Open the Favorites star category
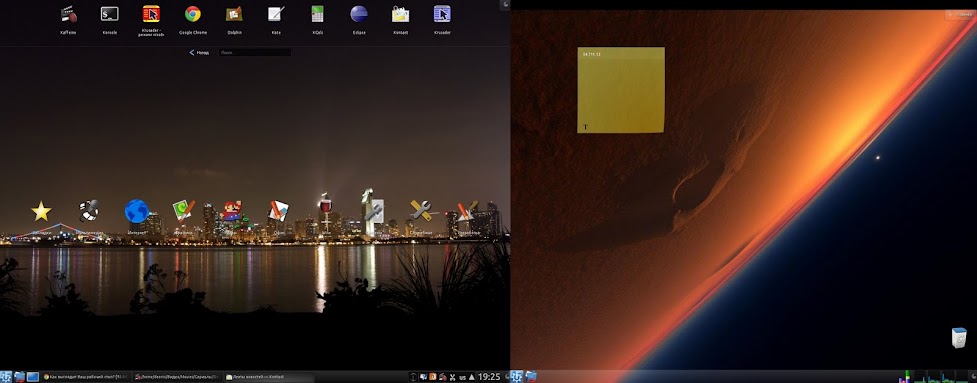The height and width of the screenshot is (383, 977). 41,212
